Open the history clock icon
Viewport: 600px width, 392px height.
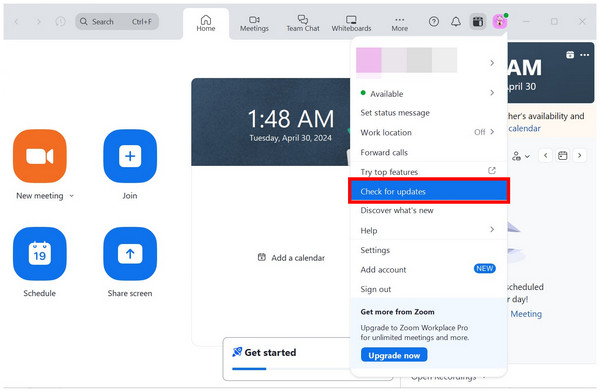coord(60,21)
